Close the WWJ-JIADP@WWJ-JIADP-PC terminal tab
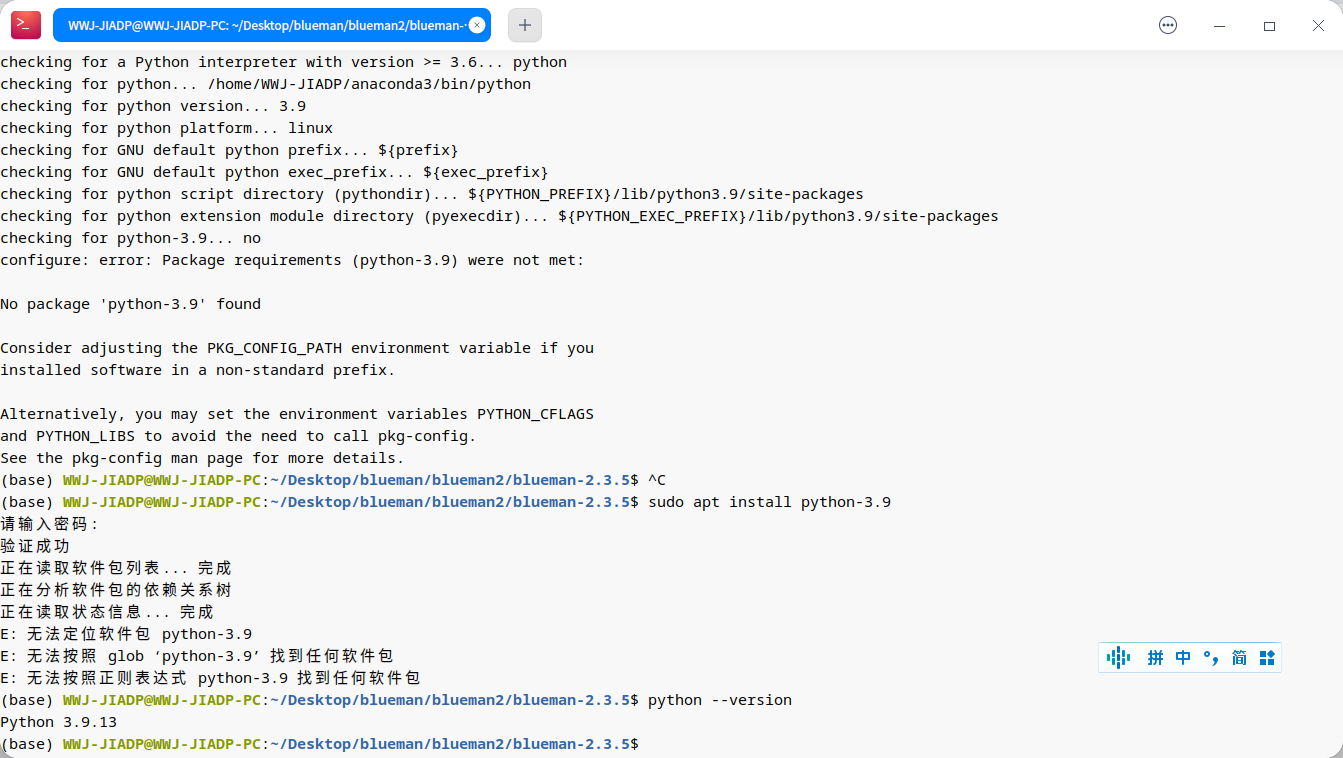 pos(477,25)
